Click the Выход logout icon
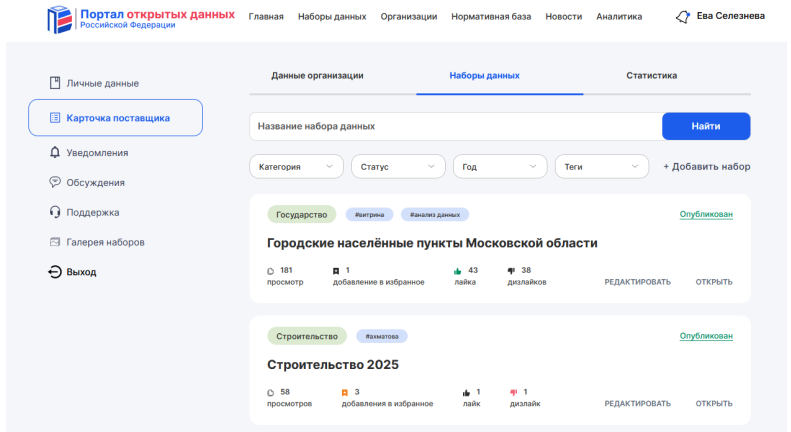The image size is (791, 432). tap(55, 272)
